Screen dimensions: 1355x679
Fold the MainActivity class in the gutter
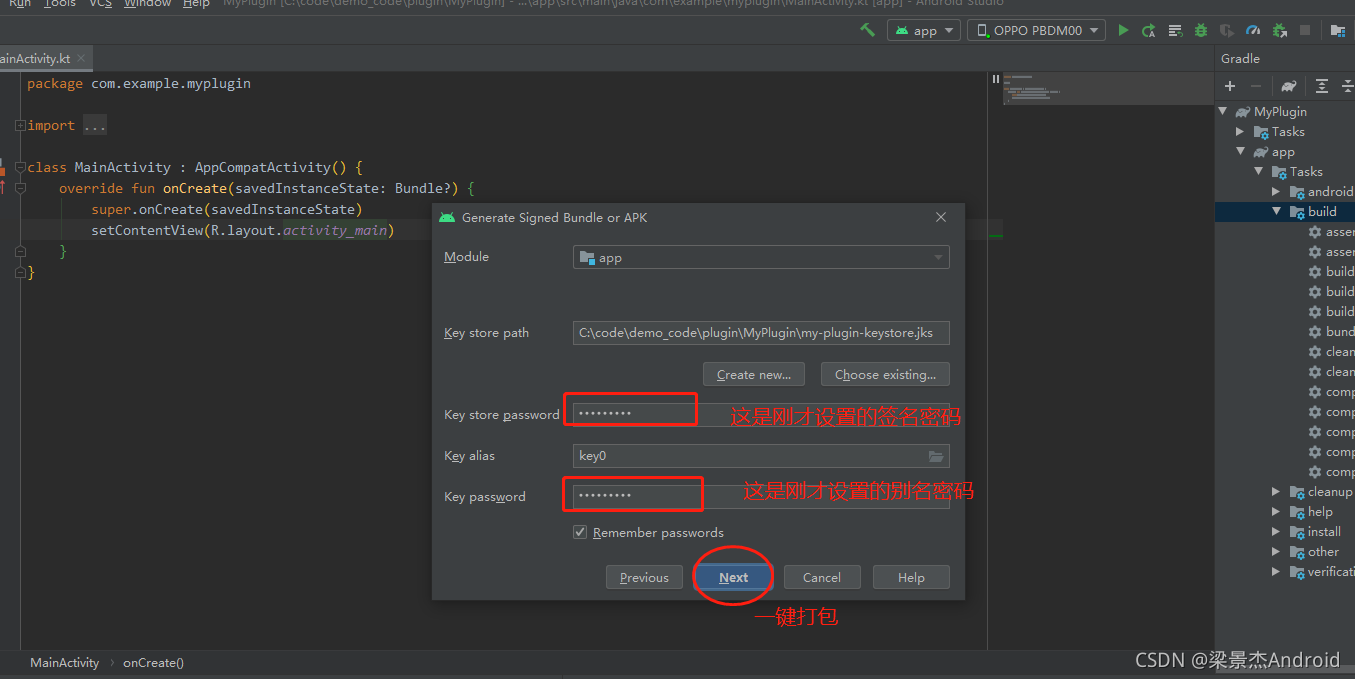pyautogui.click(x=20, y=168)
